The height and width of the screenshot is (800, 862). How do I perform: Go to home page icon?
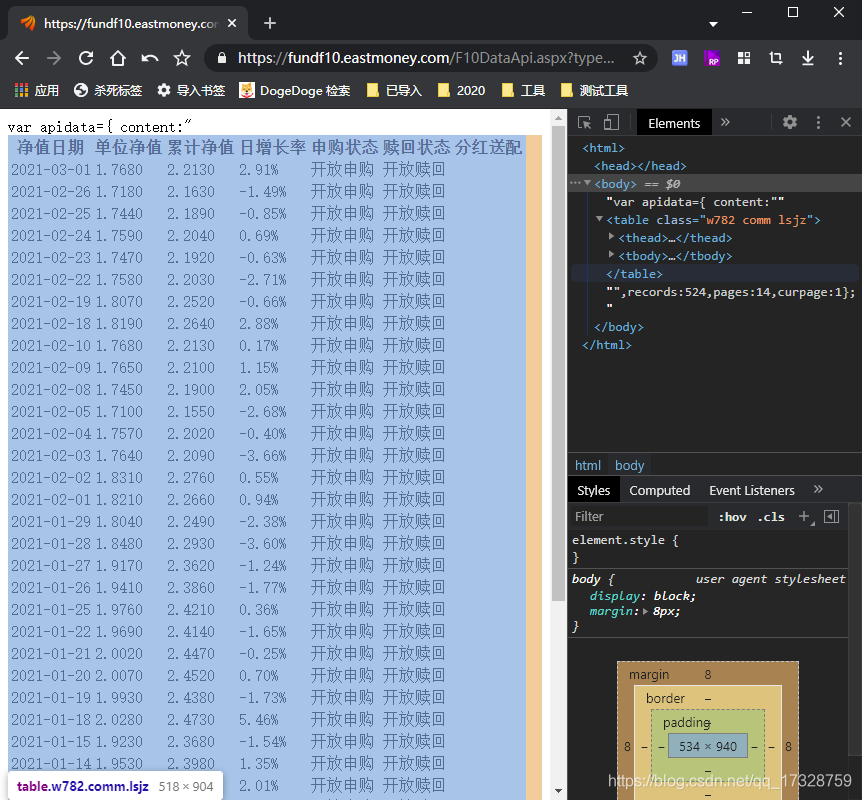click(x=117, y=58)
